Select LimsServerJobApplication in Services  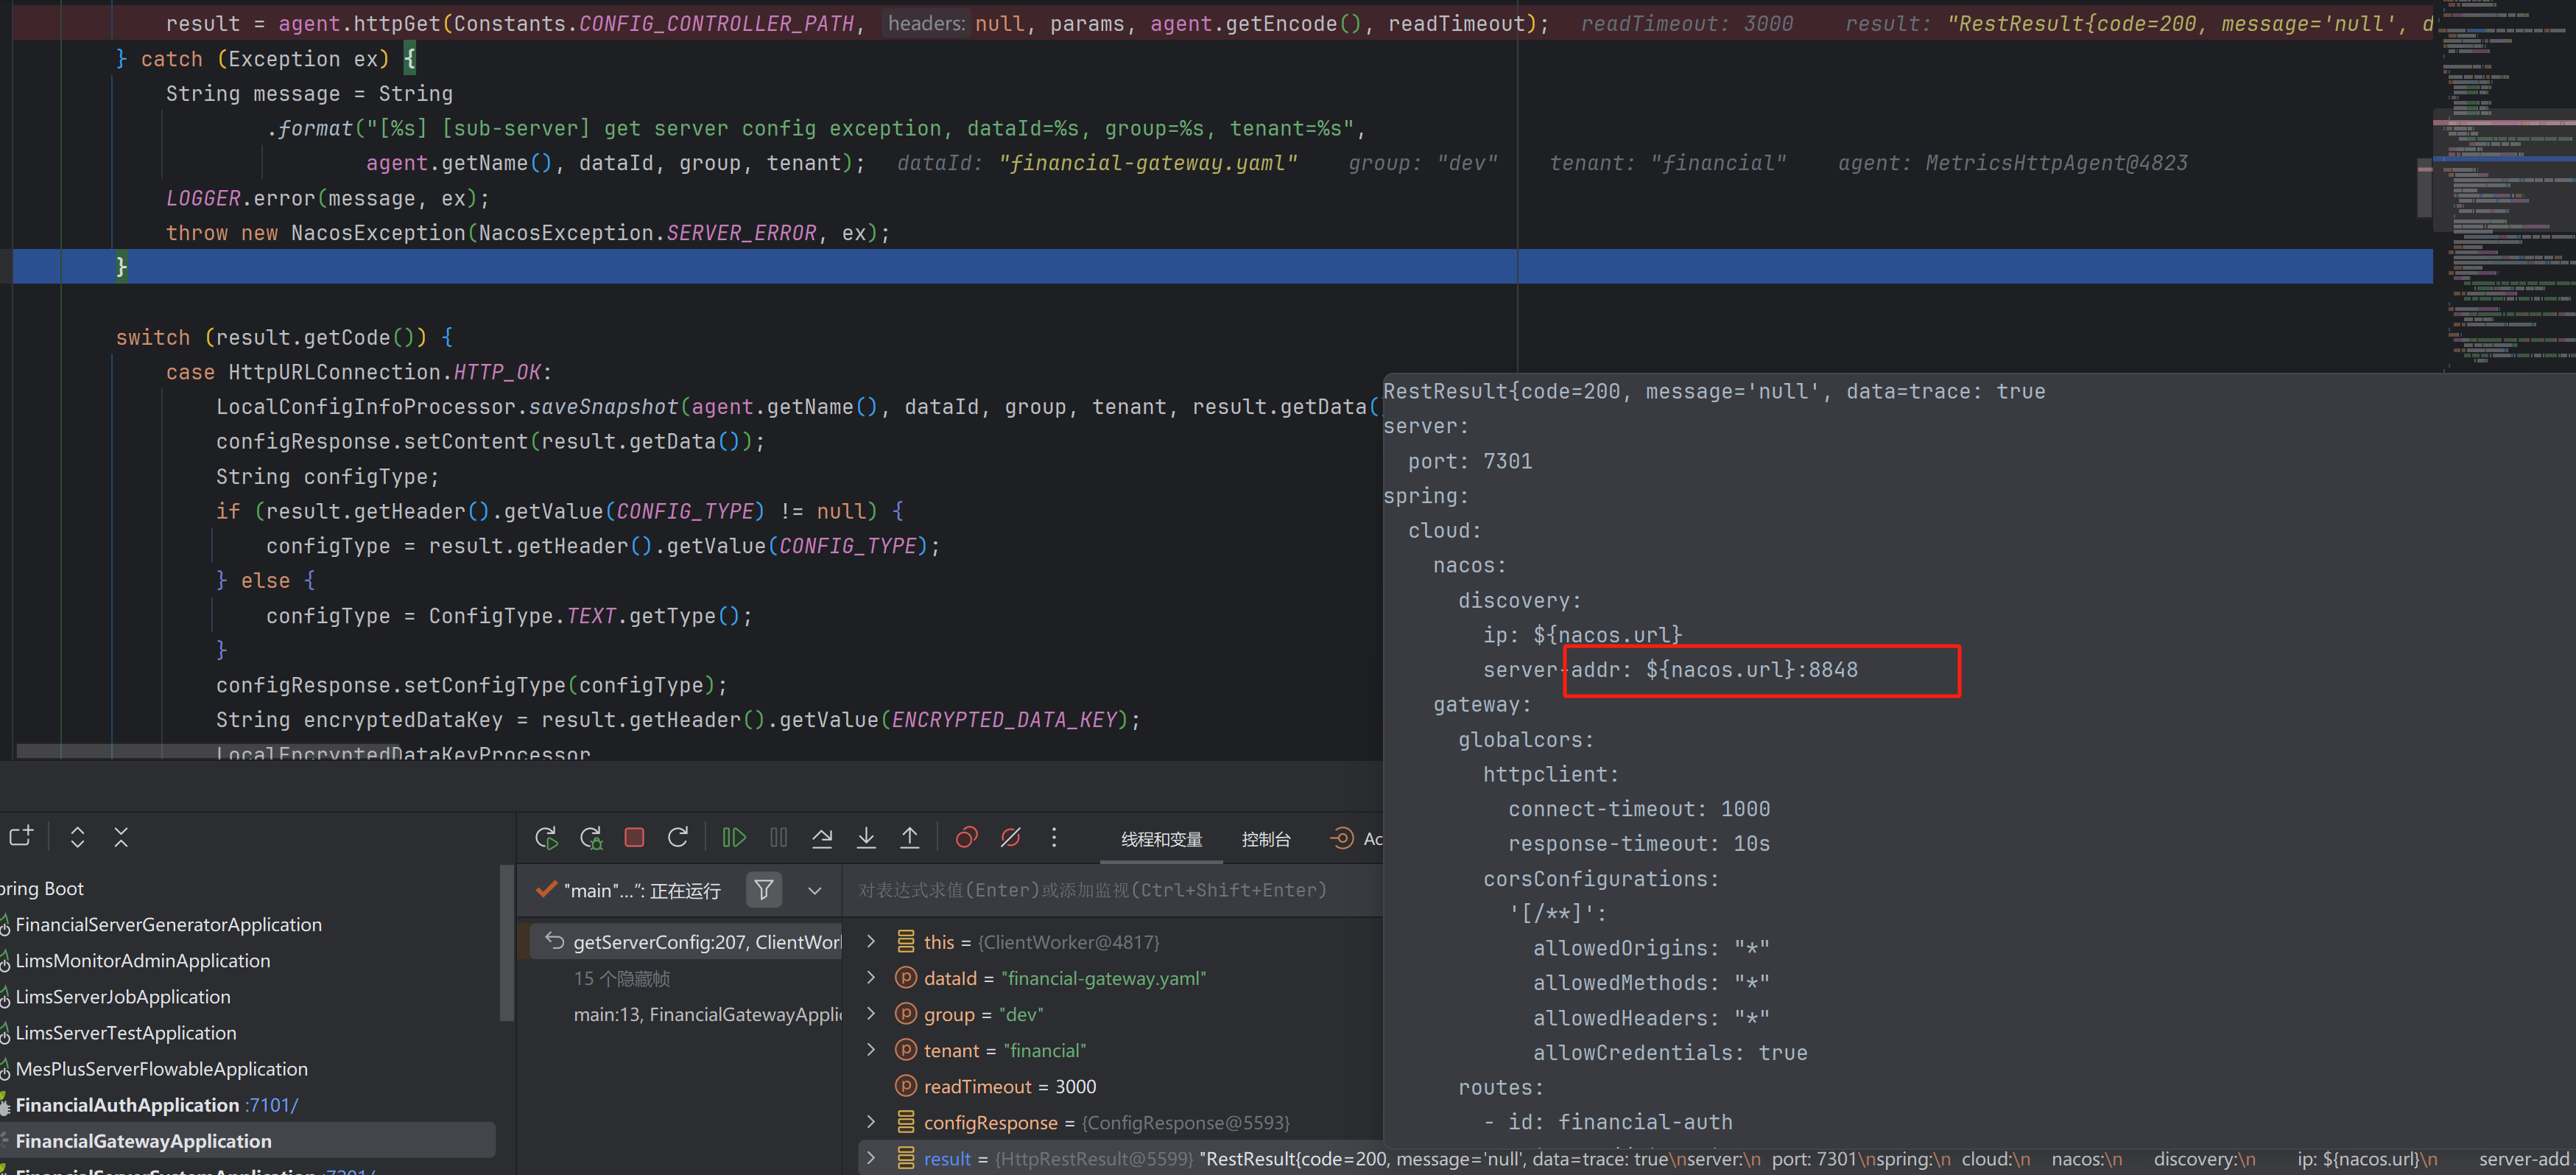(x=122, y=996)
